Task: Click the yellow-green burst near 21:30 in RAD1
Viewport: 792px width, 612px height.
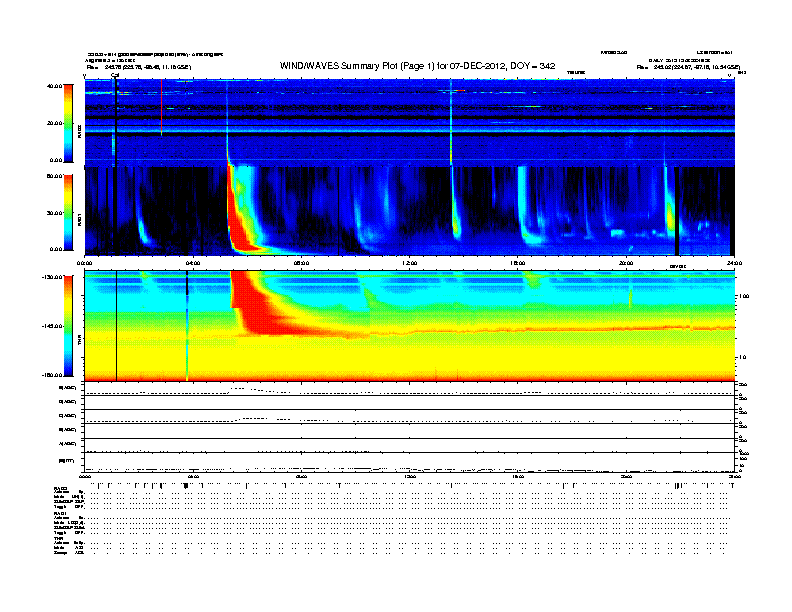Action: [671, 215]
